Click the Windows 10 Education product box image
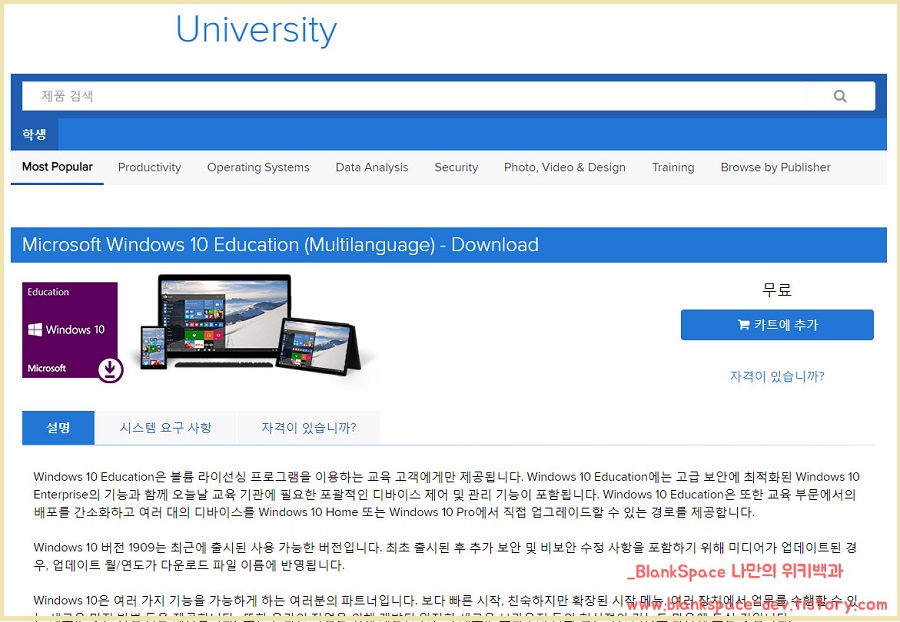The width and height of the screenshot is (900, 622). tap(70, 330)
